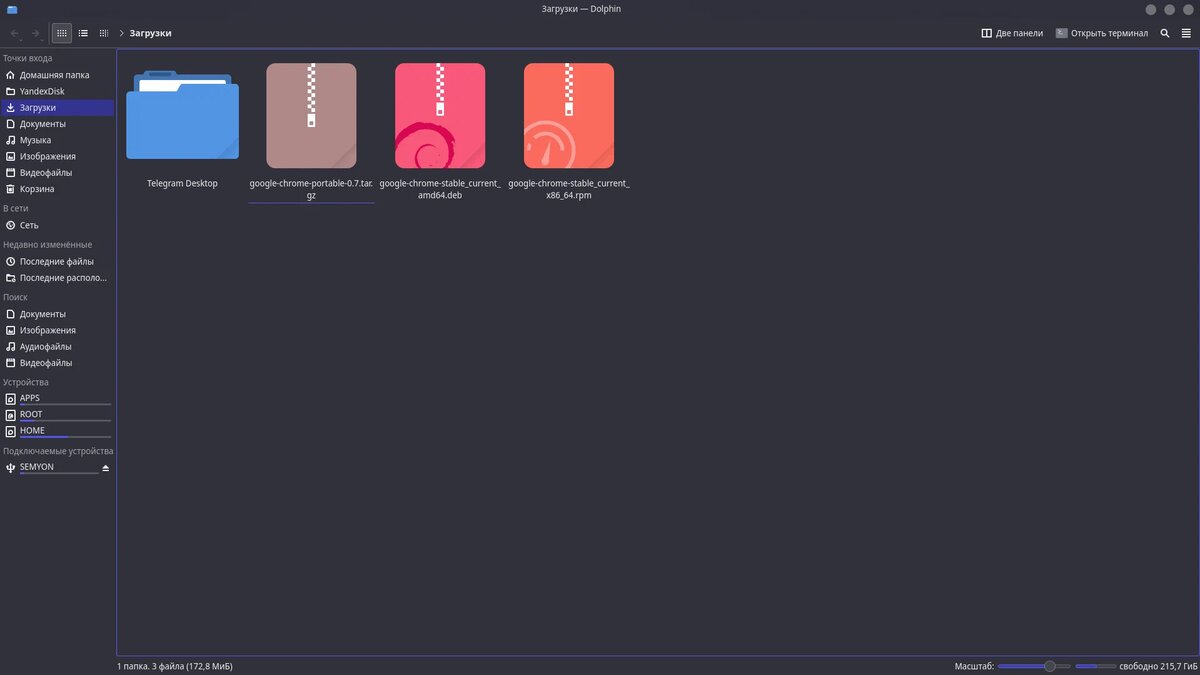This screenshot has height=675, width=1200.
Task: Show Последние файлы recent files
Action: [x=58, y=261]
